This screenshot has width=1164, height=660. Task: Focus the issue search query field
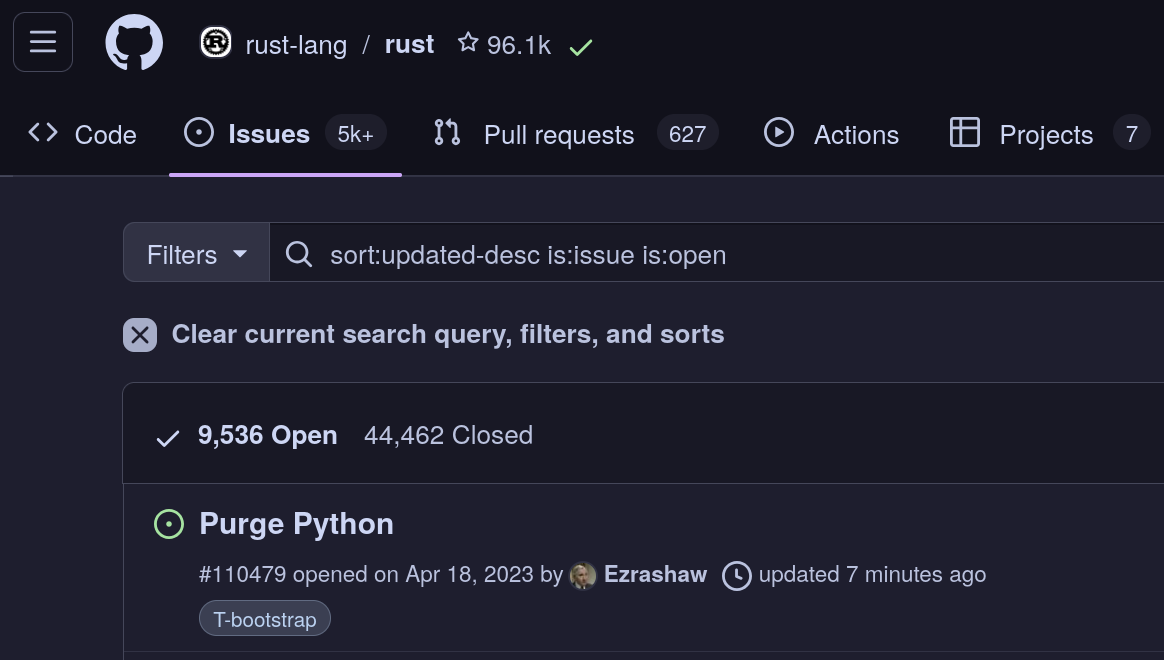point(716,252)
